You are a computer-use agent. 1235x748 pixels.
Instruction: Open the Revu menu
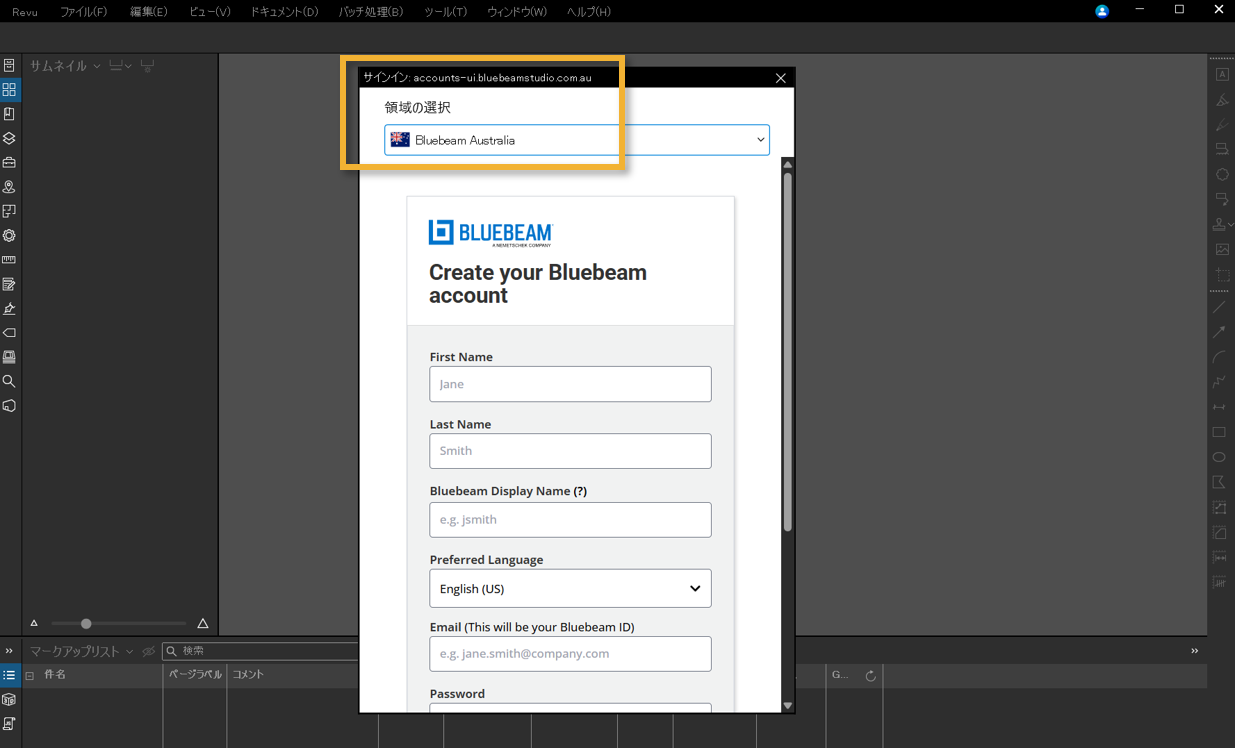tap(25, 12)
